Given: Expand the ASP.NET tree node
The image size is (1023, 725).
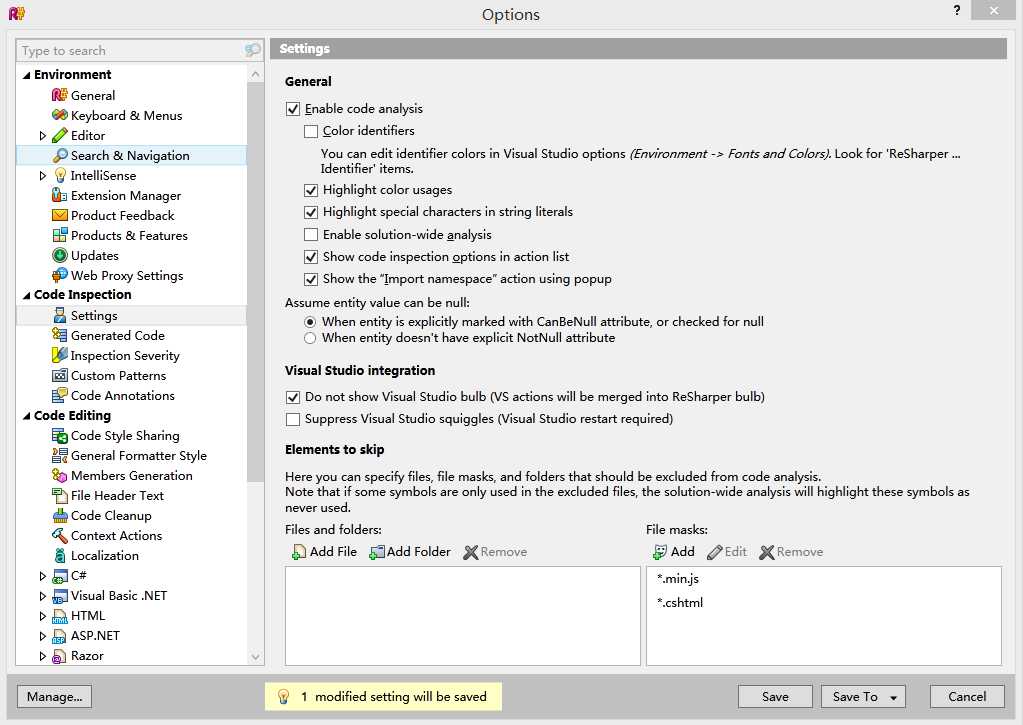Looking at the screenshot, I should 42,636.
